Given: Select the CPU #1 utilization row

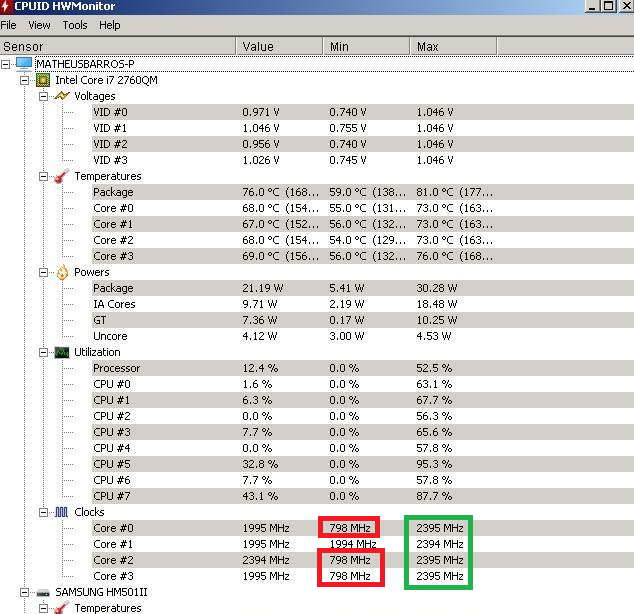Looking at the screenshot, I should tap(363, 400).
